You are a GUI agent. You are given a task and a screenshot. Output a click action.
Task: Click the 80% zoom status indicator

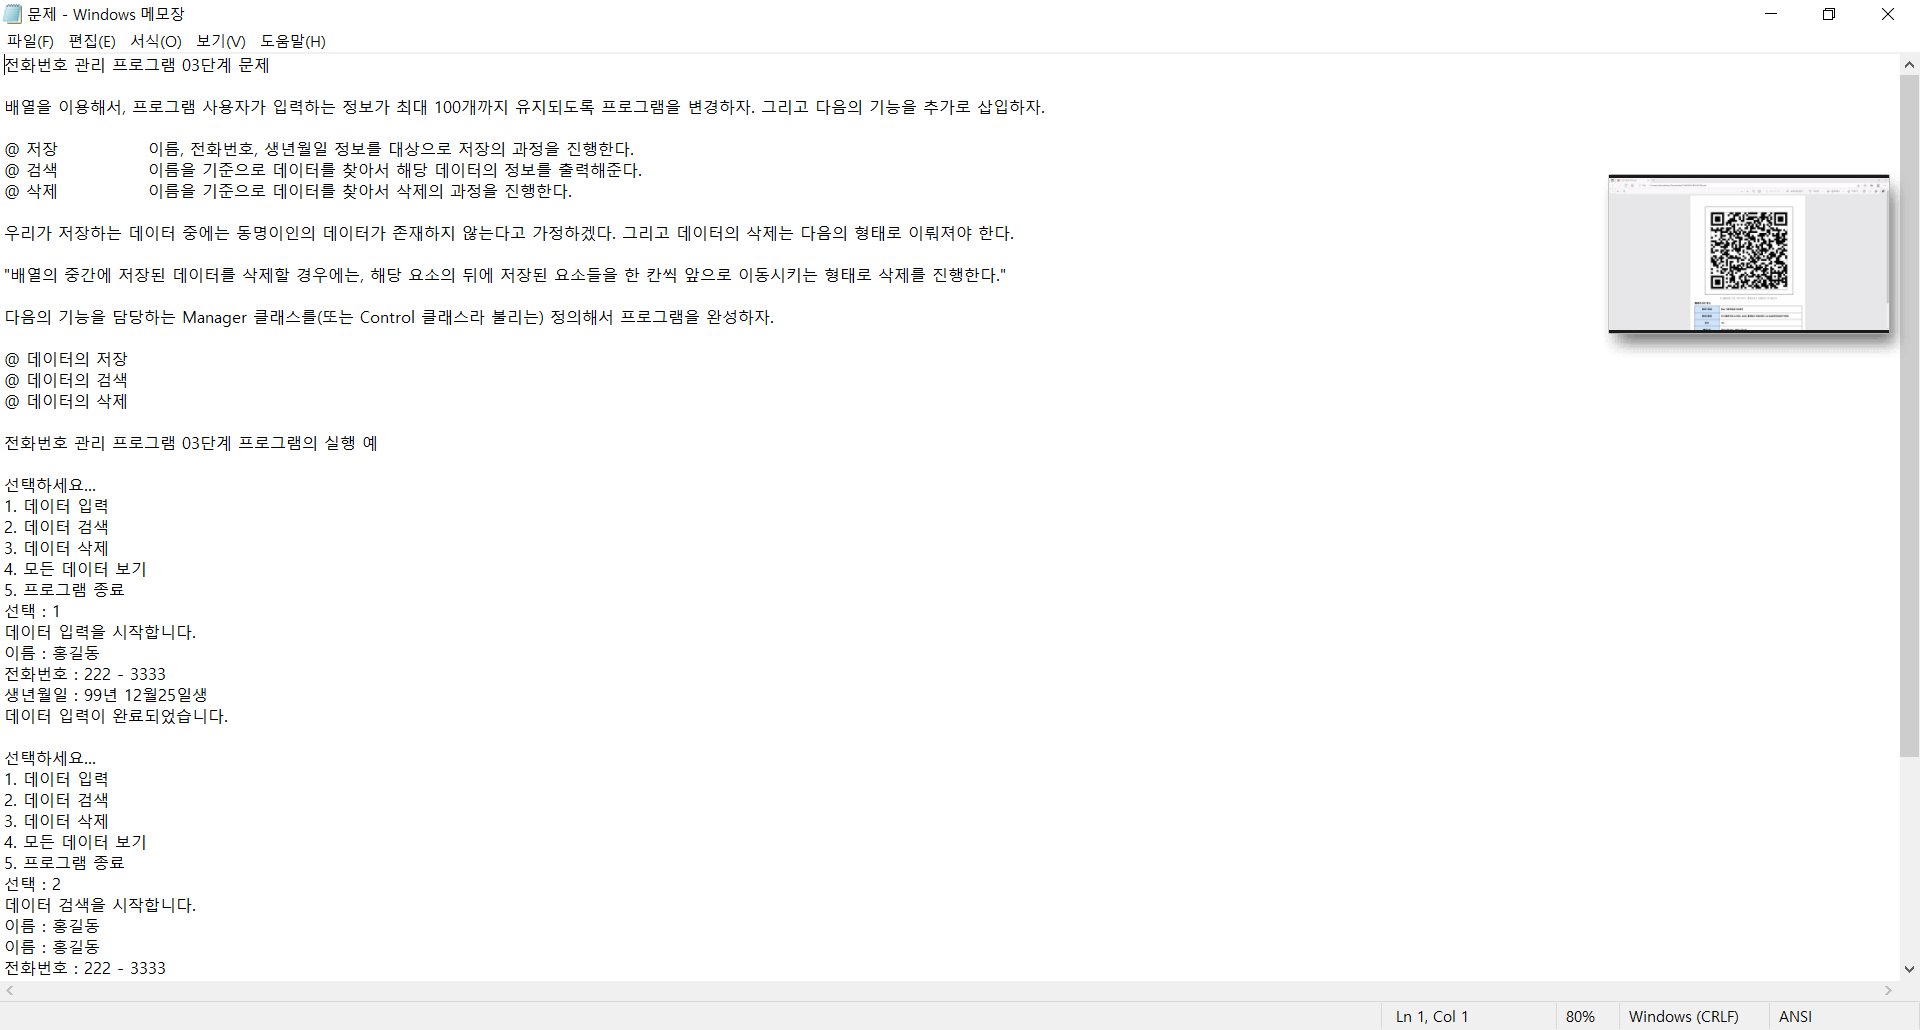[x=1580, y=1016]
